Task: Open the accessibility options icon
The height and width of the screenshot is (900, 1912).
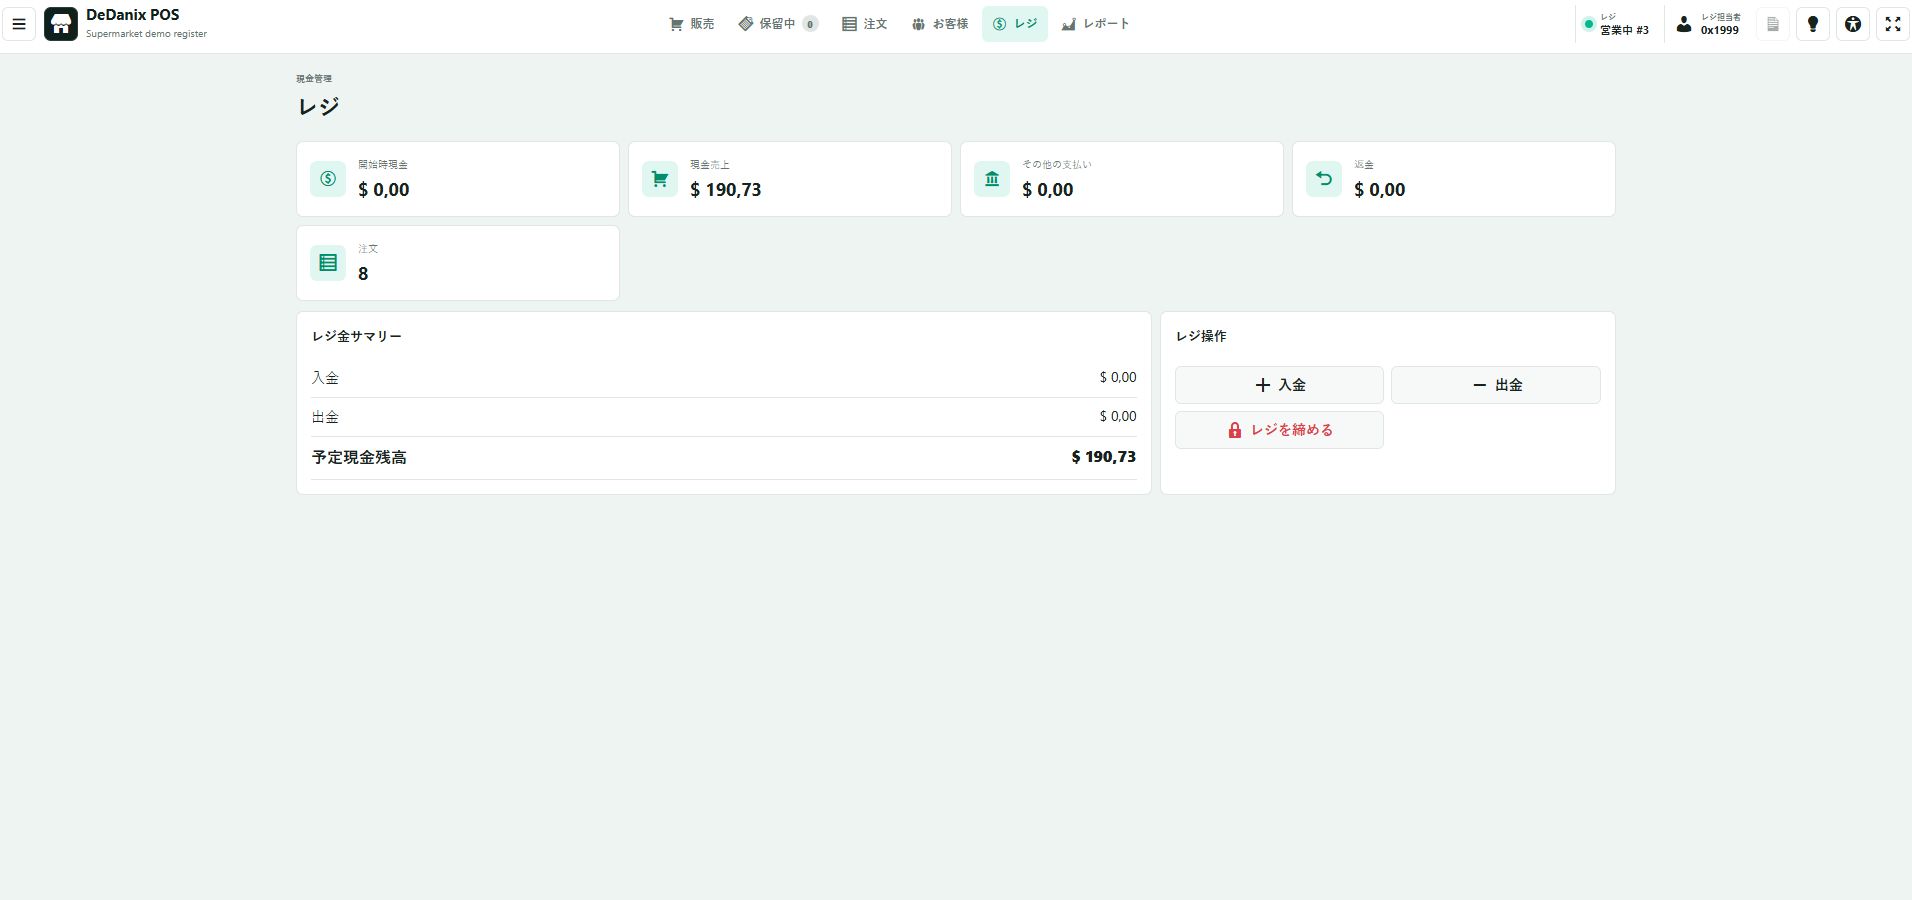Action: 1853,24
